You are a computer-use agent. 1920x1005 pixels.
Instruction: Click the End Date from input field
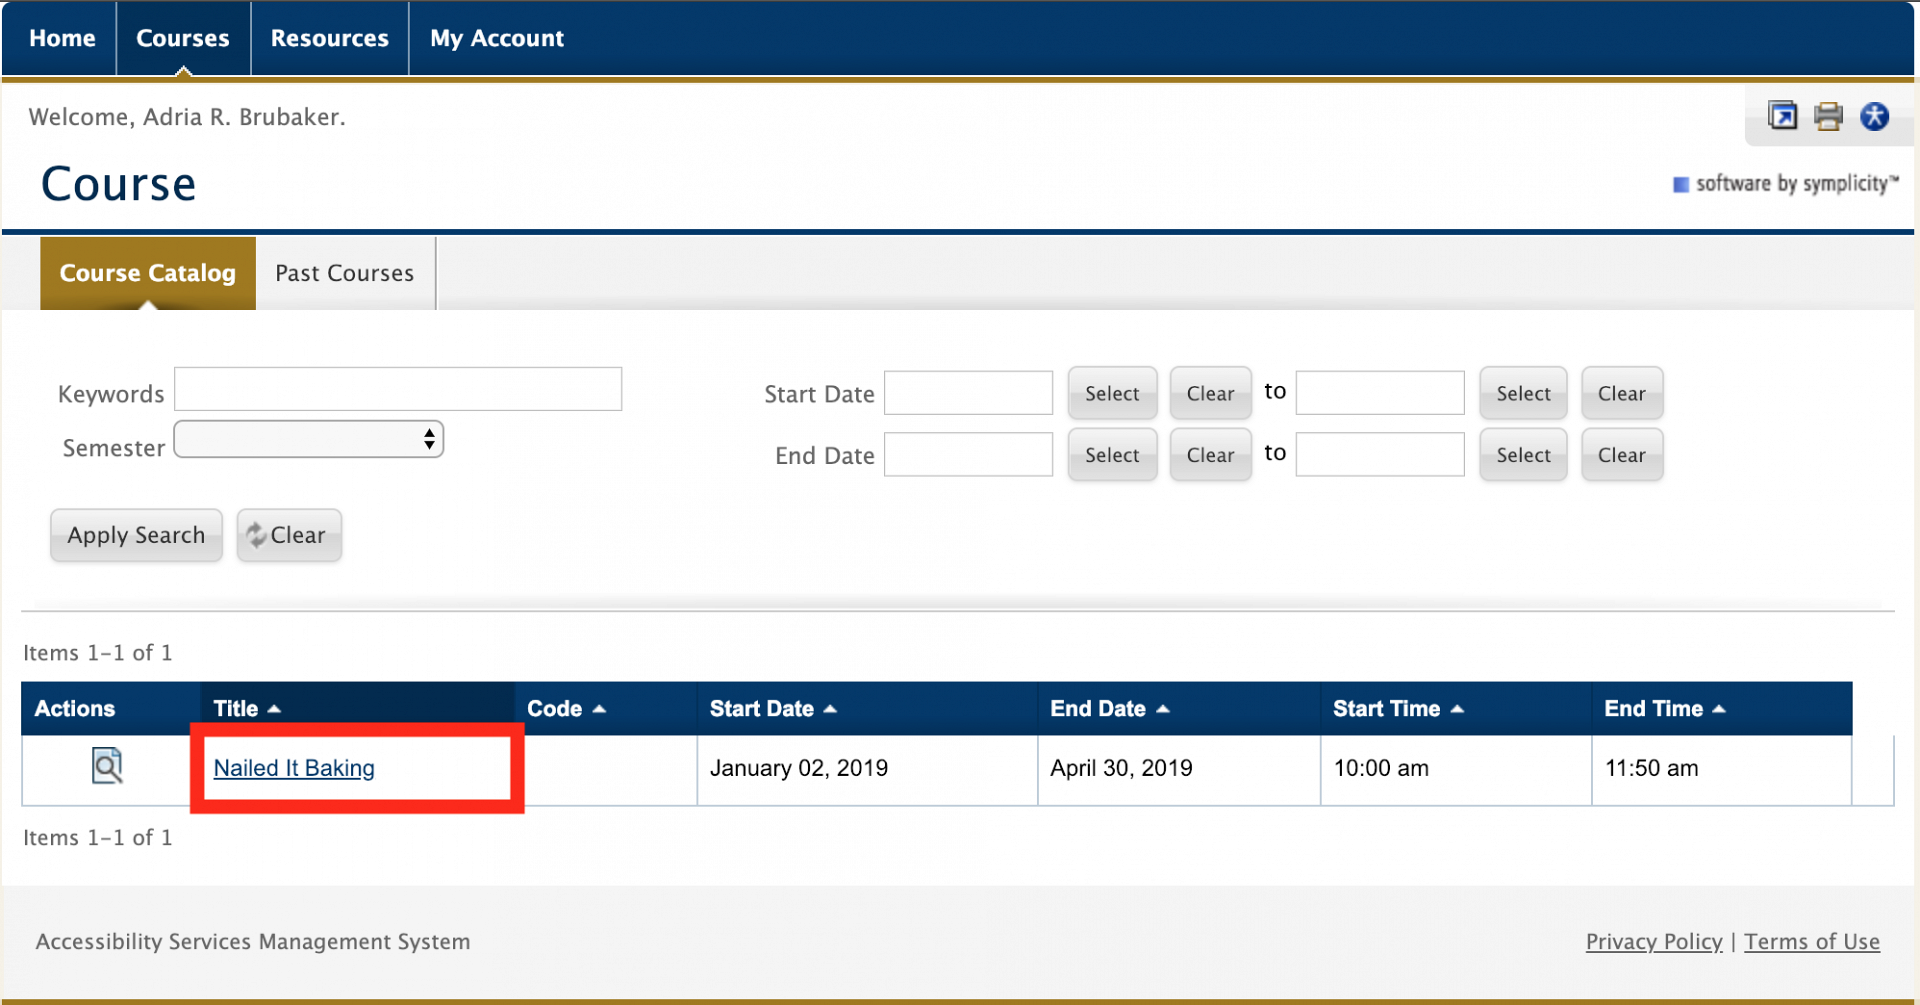coord(968,454)
